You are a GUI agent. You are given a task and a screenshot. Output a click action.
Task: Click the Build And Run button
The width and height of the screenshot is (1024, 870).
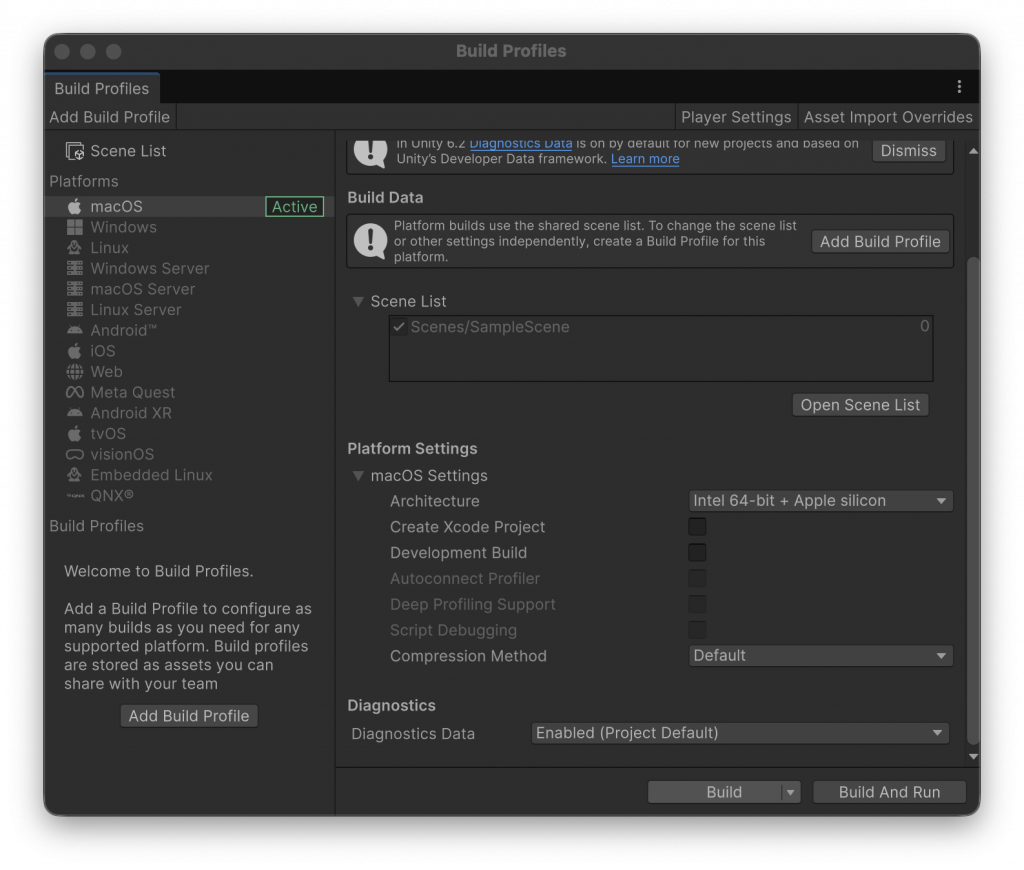click(x=889, y=792)
